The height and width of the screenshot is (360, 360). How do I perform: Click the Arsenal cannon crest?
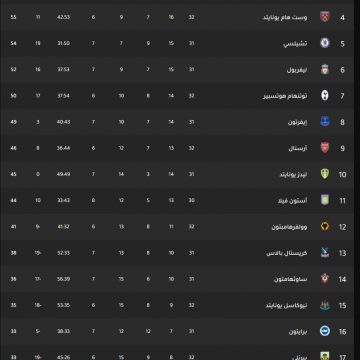(325, 148)
